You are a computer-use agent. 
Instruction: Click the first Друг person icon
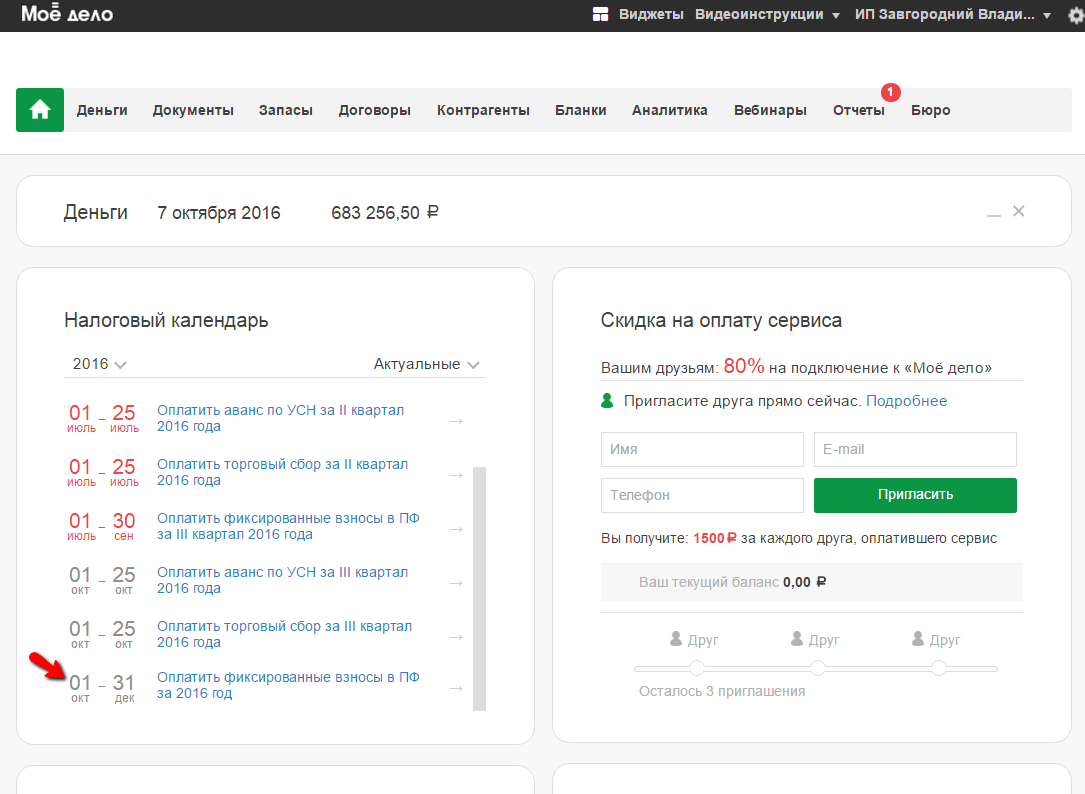pyautogui.click(x=676, y=638)
